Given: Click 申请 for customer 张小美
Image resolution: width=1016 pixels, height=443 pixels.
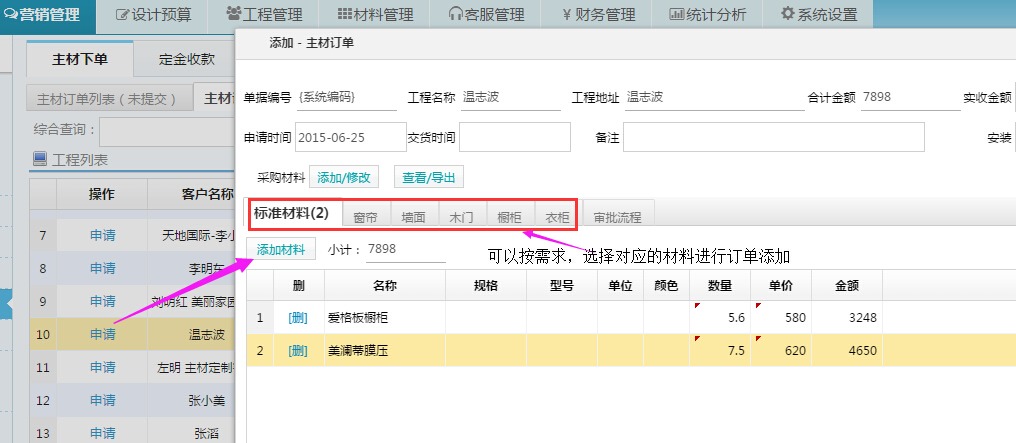Looking at the screenshot, I should point(102,400).
